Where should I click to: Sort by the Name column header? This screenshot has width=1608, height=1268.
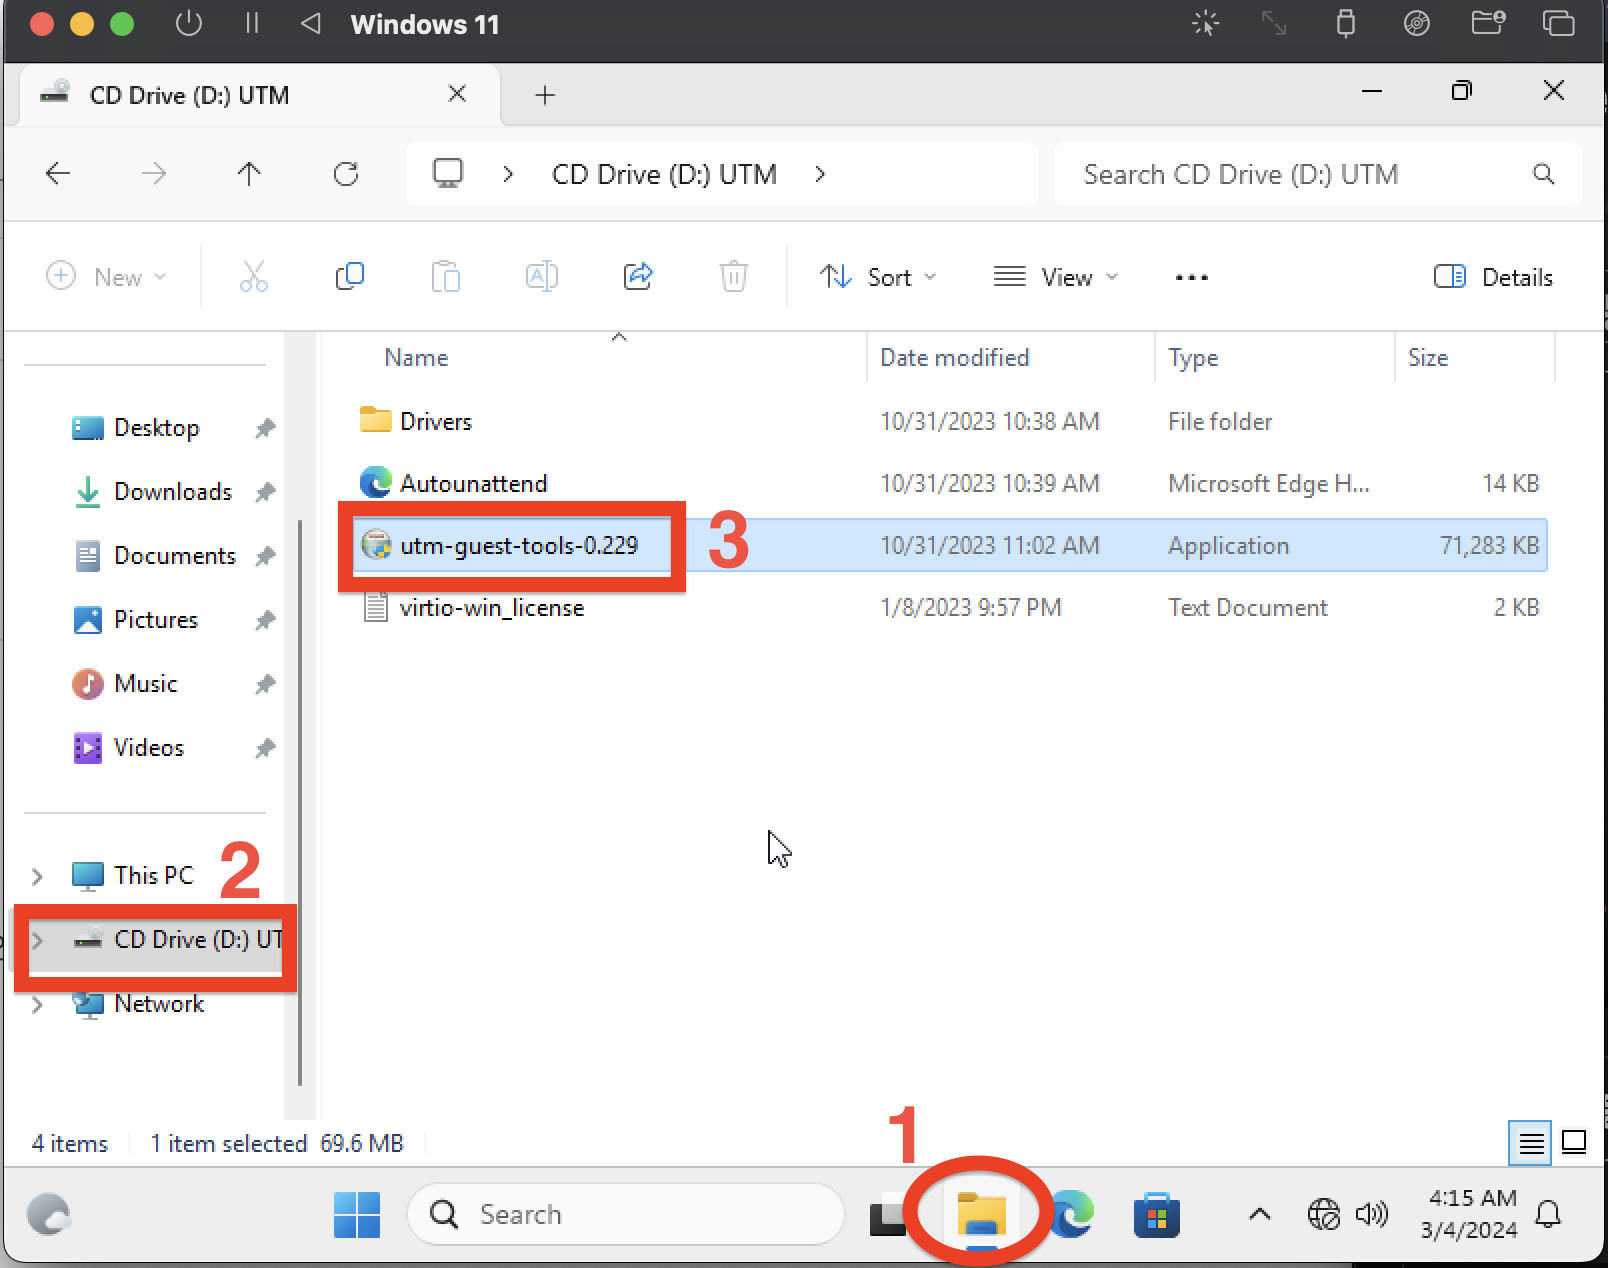(416, 358)
